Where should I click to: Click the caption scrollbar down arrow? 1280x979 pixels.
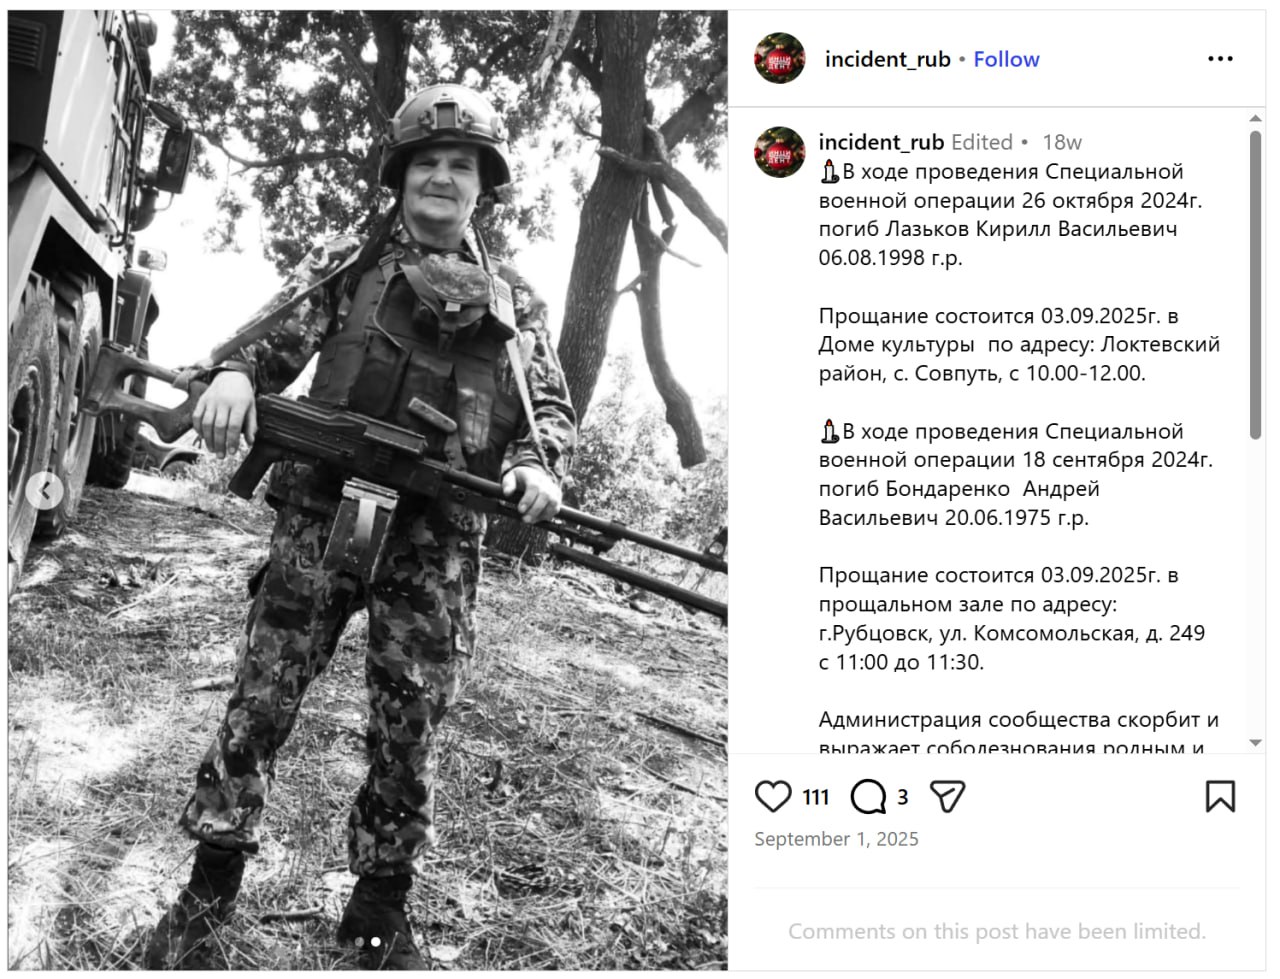pos(1256,743)
